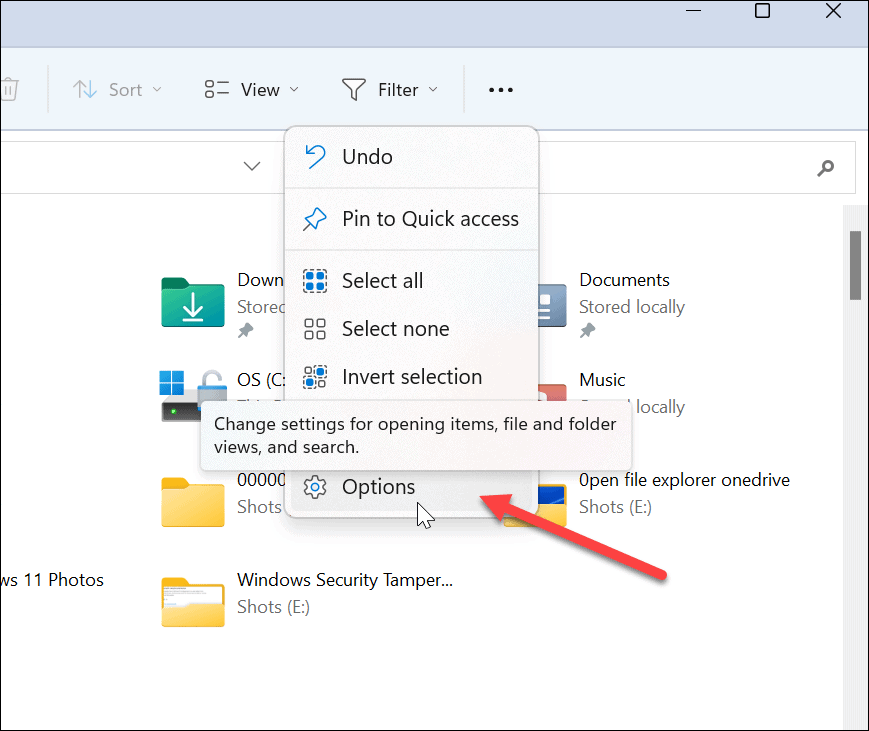Click the Invert selection icon
The image size is (869, 731).
click(x=315, y=377)
